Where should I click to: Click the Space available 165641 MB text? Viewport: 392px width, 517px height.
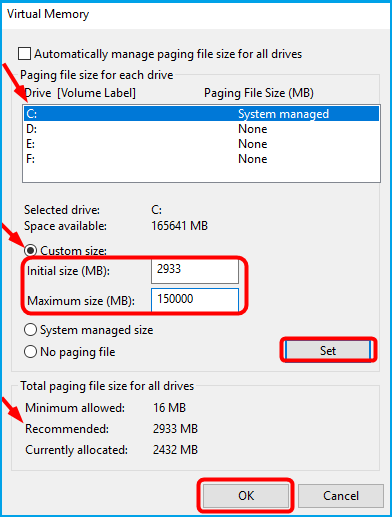point(179,226)
